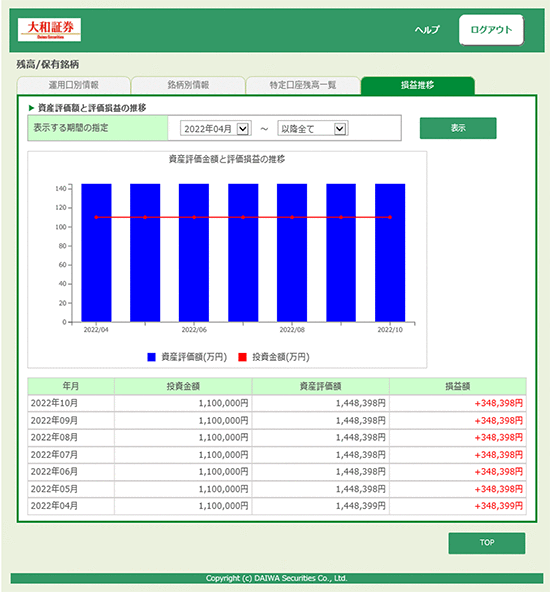
Task: Click the chart title 資産評価金額と評価損益の推移
Action: [x=227, y=159]
